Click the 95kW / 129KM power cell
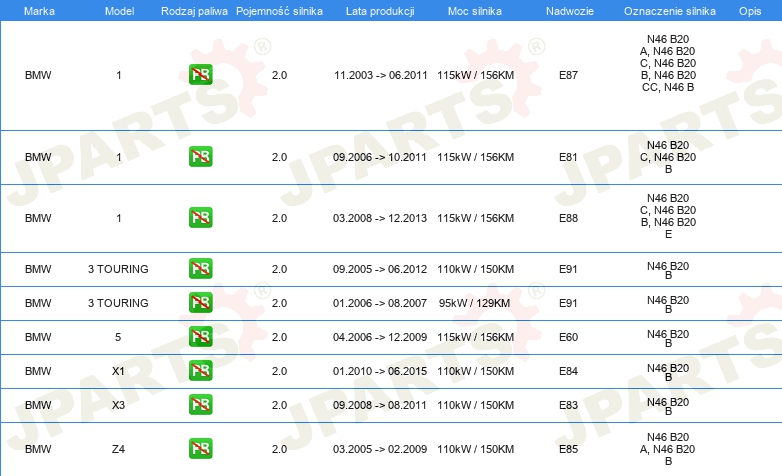This screenshot has width=782, height=476. tap(474, 303)
